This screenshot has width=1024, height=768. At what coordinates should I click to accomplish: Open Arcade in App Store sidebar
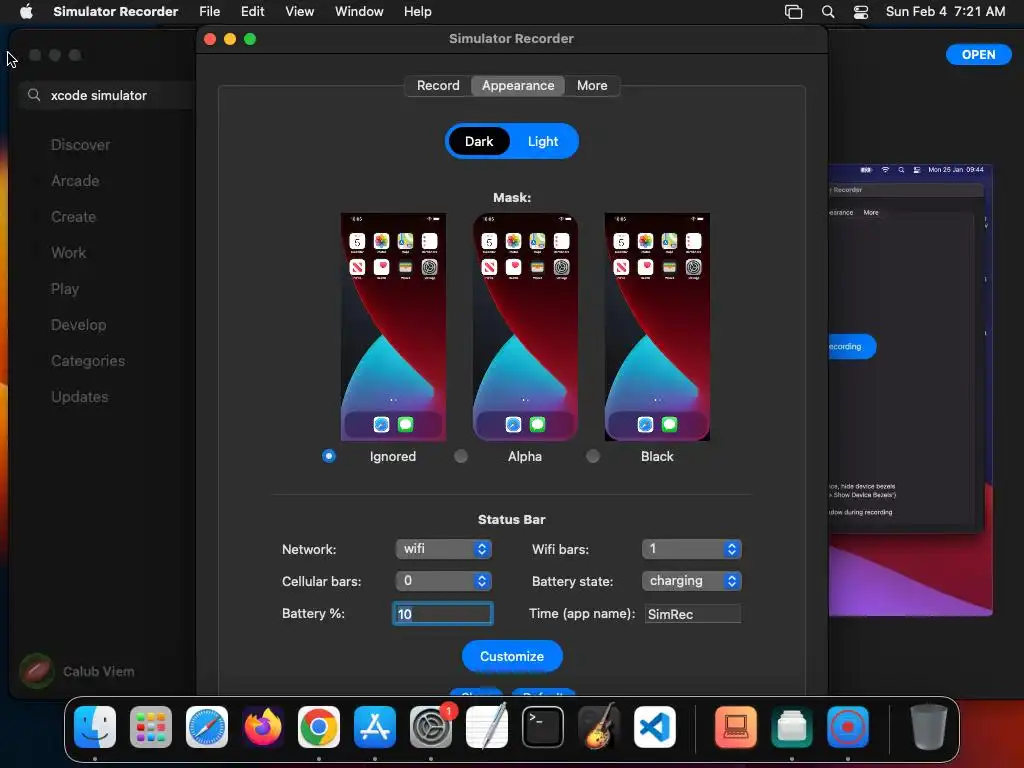[75, 181]
